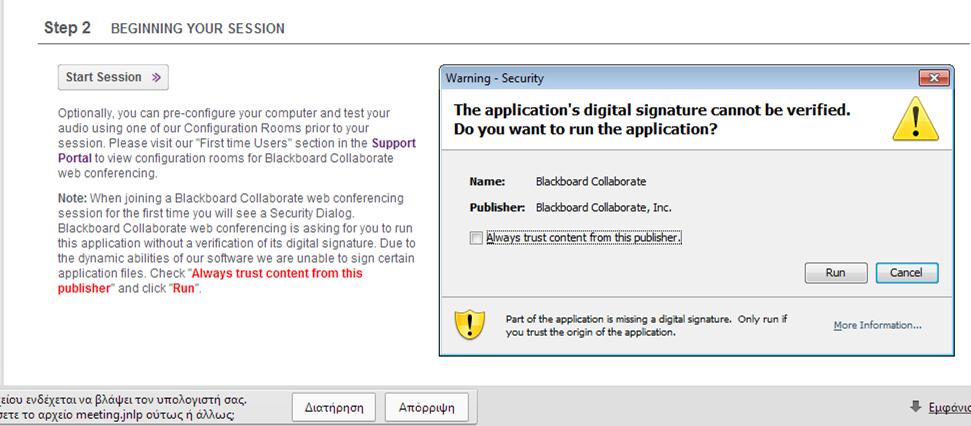Image resolution: width=971 pixels, height=426 pixels.
Task: Close the Warning - Security dialog
Action: coord(934,78)
